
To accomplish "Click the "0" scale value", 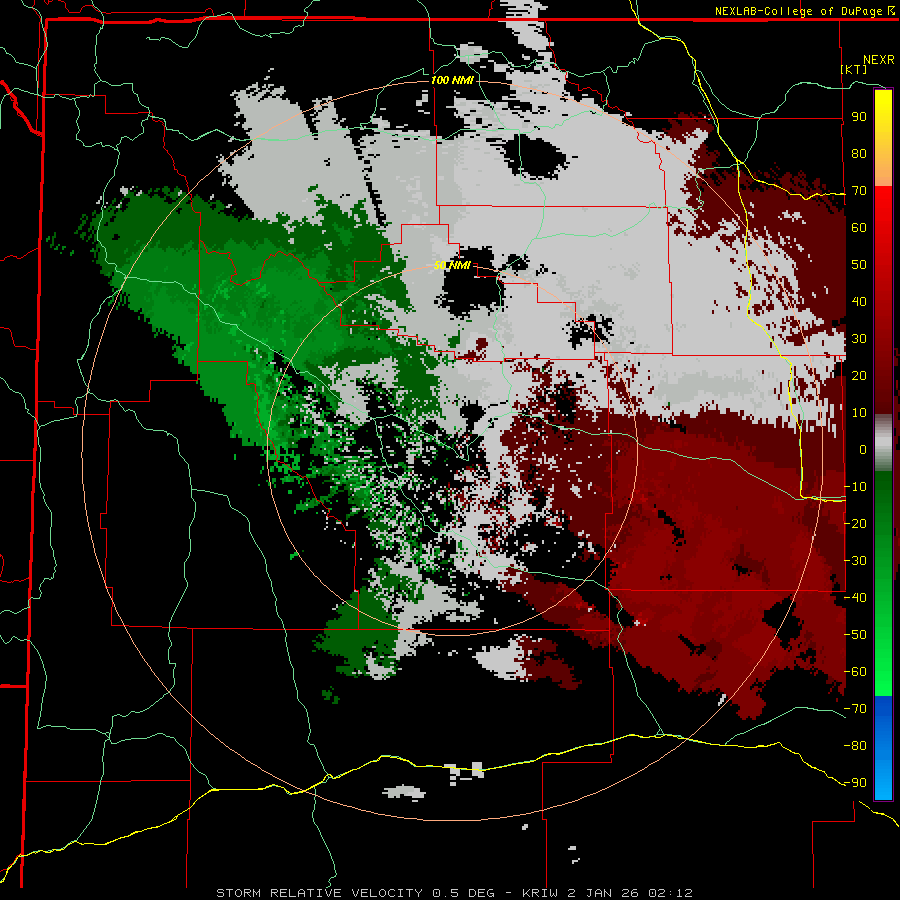I will click(863, 449).
